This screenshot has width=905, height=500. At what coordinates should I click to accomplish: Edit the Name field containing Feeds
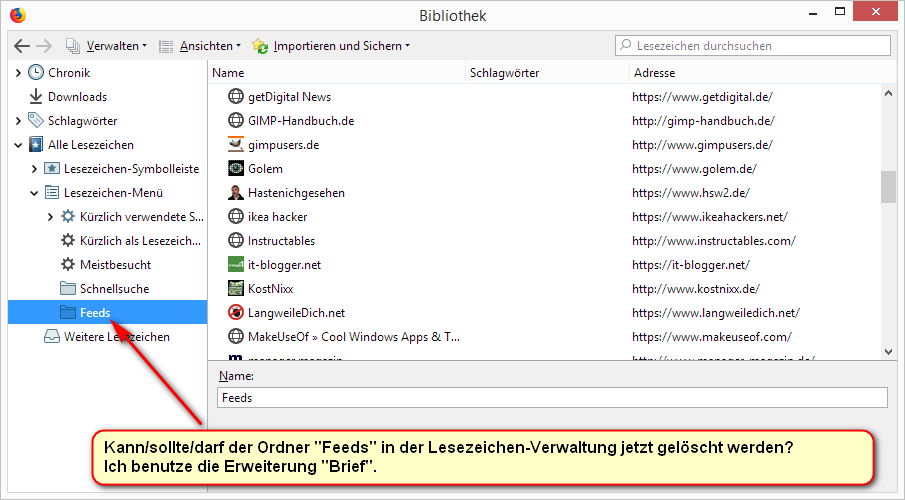(552, 398)
